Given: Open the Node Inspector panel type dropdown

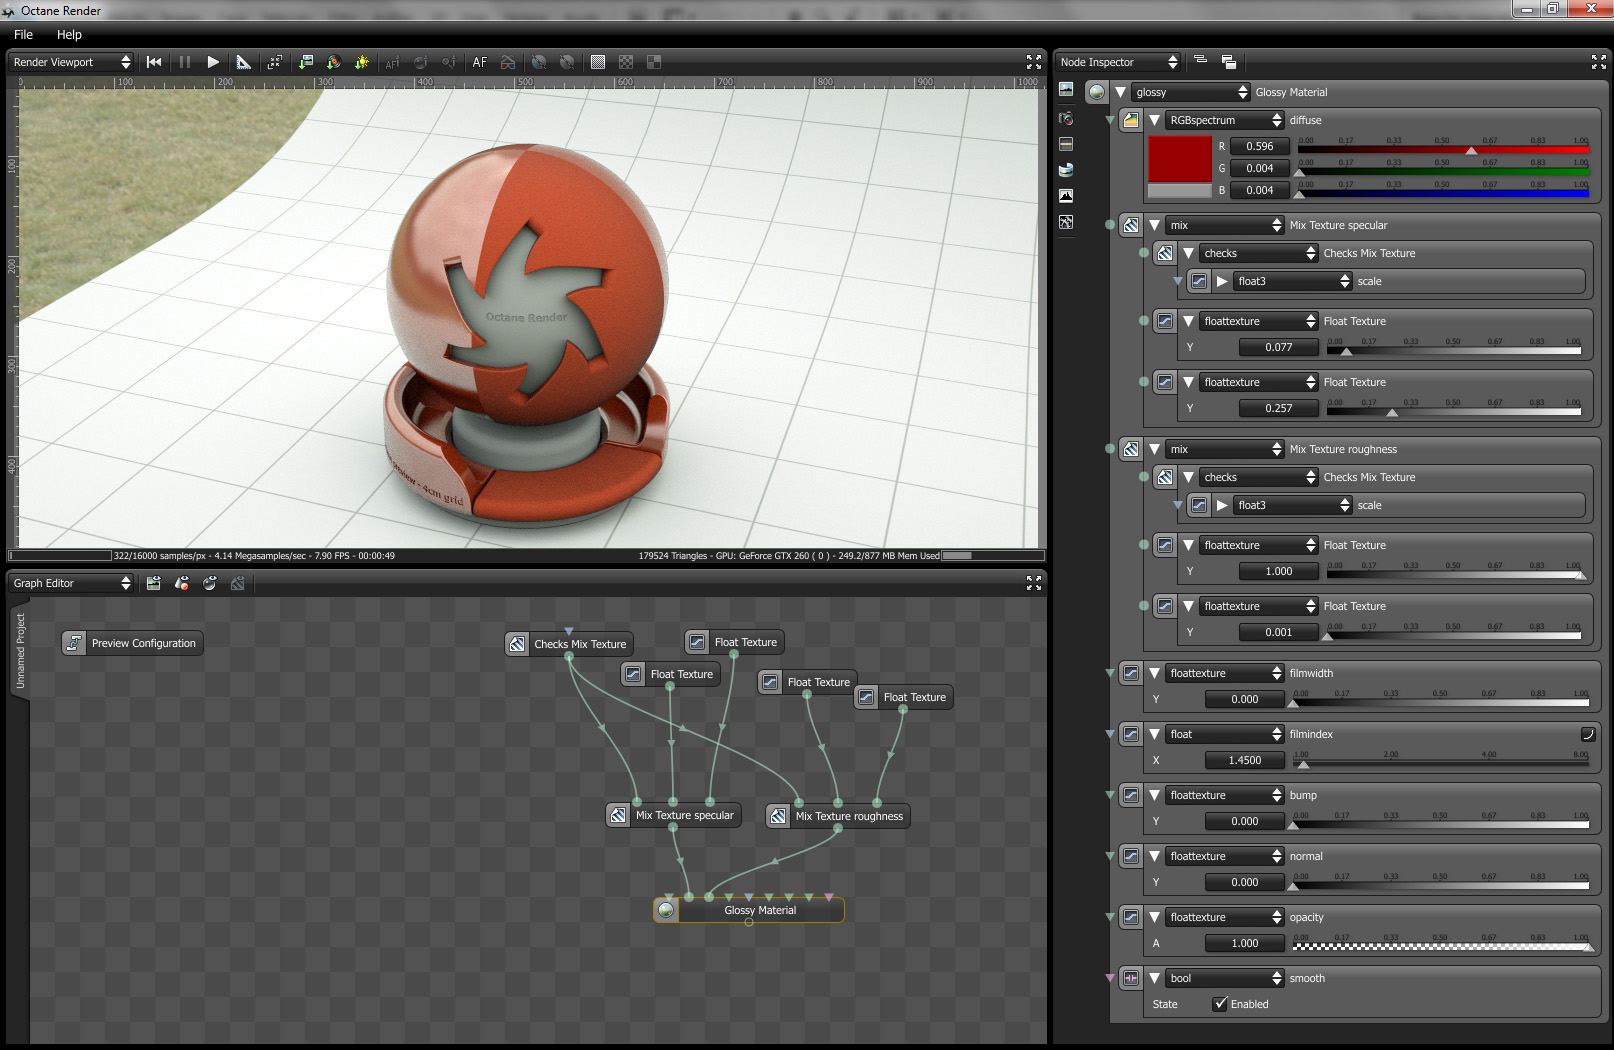Looking at the screenshot, I should pos(1118,62).
